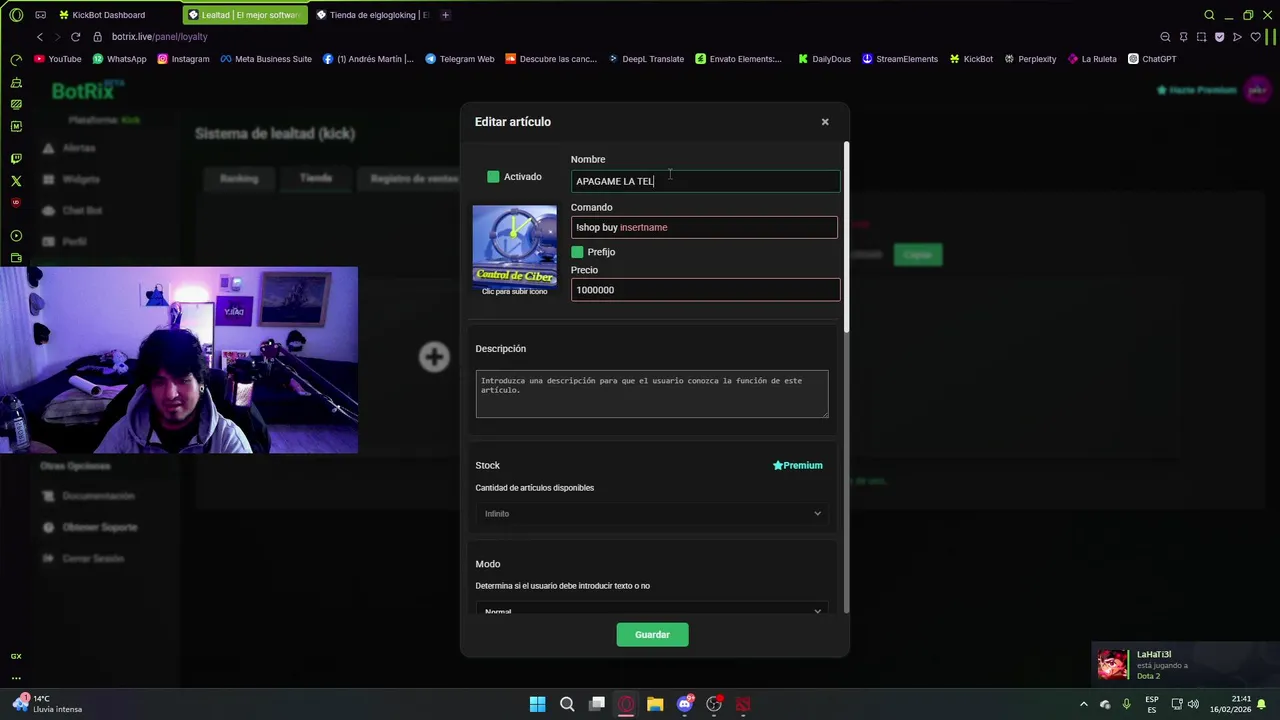Open Windows taskbar search
Image resolution: width=1280 pixels, height=720 pixels.
567,704
